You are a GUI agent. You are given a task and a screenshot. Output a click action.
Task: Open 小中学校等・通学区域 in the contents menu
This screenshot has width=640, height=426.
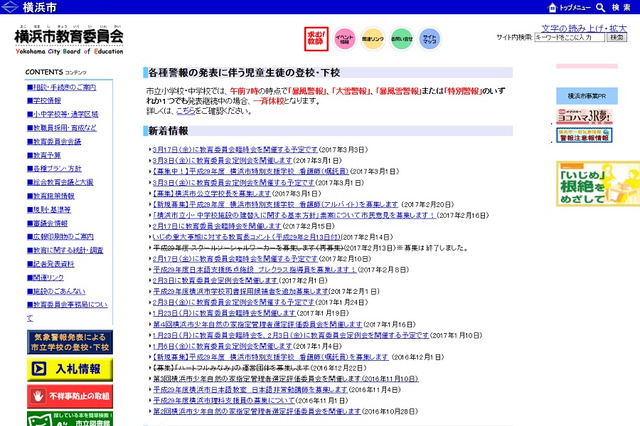click(x=62, y=114)
